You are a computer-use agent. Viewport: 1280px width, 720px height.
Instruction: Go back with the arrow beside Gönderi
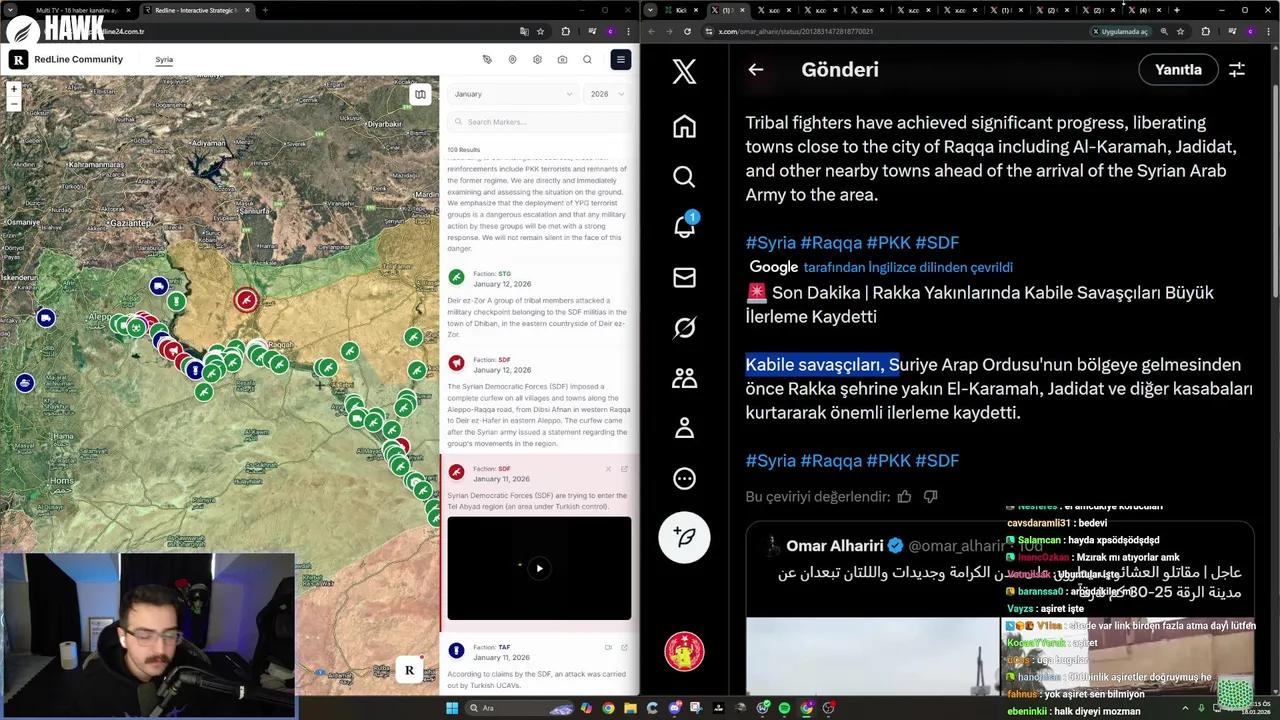coord(756,69)
